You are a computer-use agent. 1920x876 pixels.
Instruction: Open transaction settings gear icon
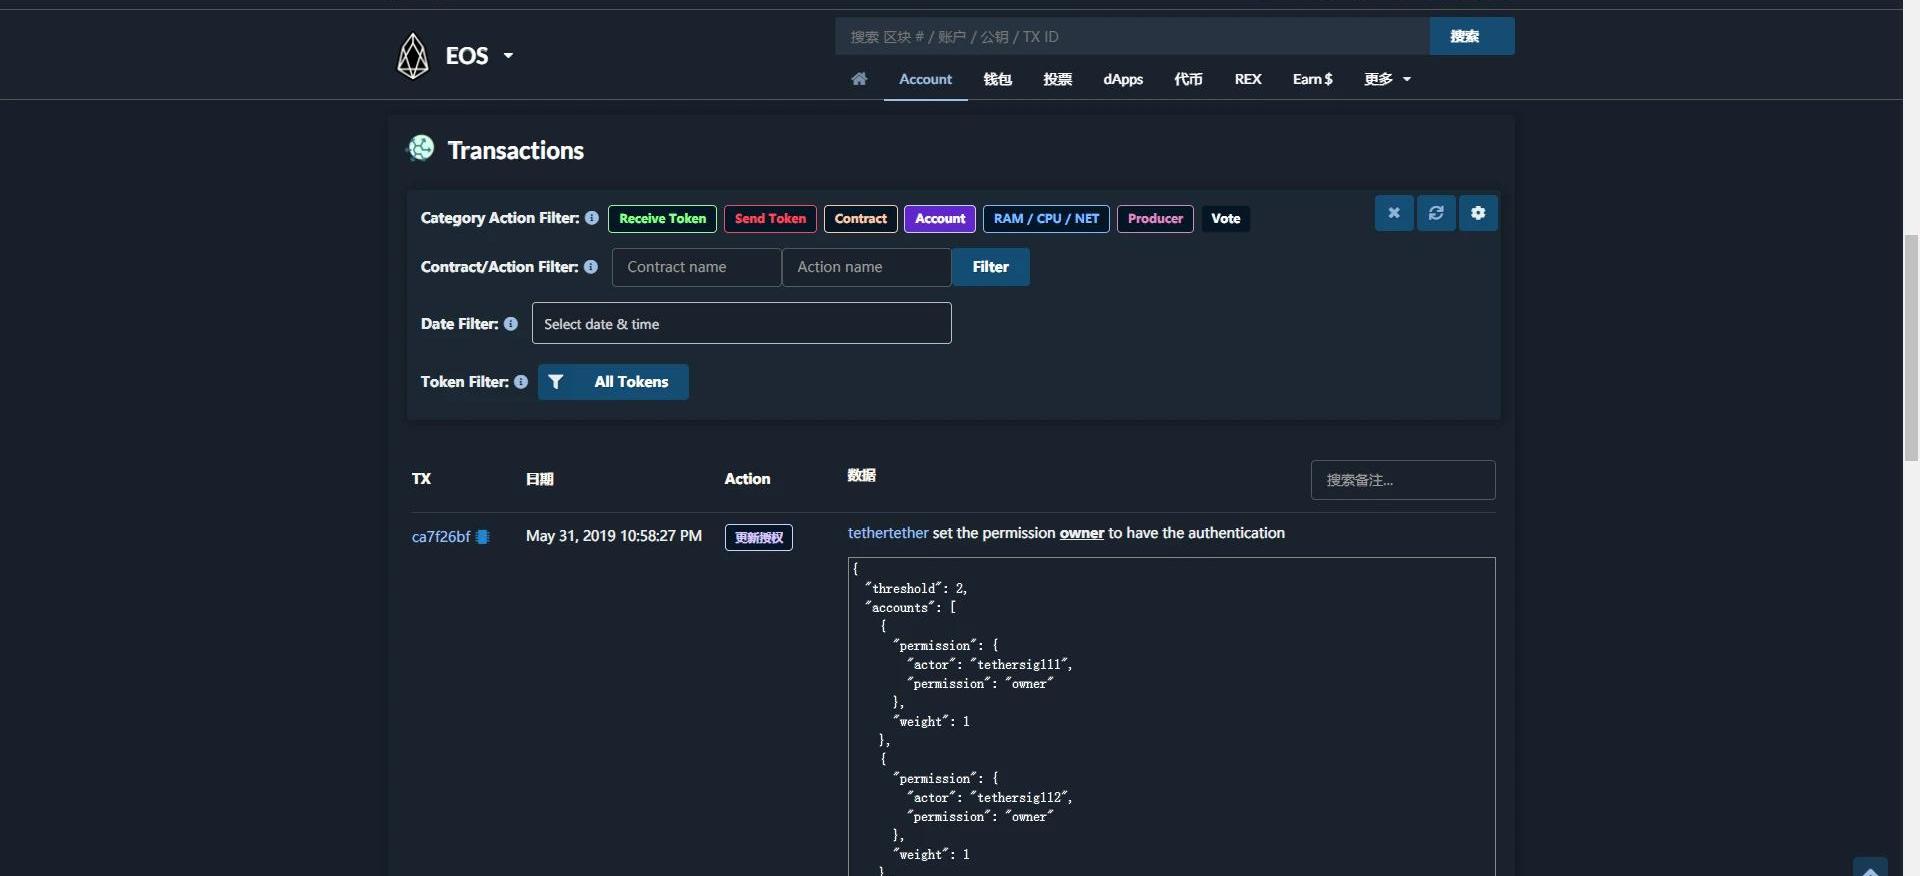tap(1478, 213)
